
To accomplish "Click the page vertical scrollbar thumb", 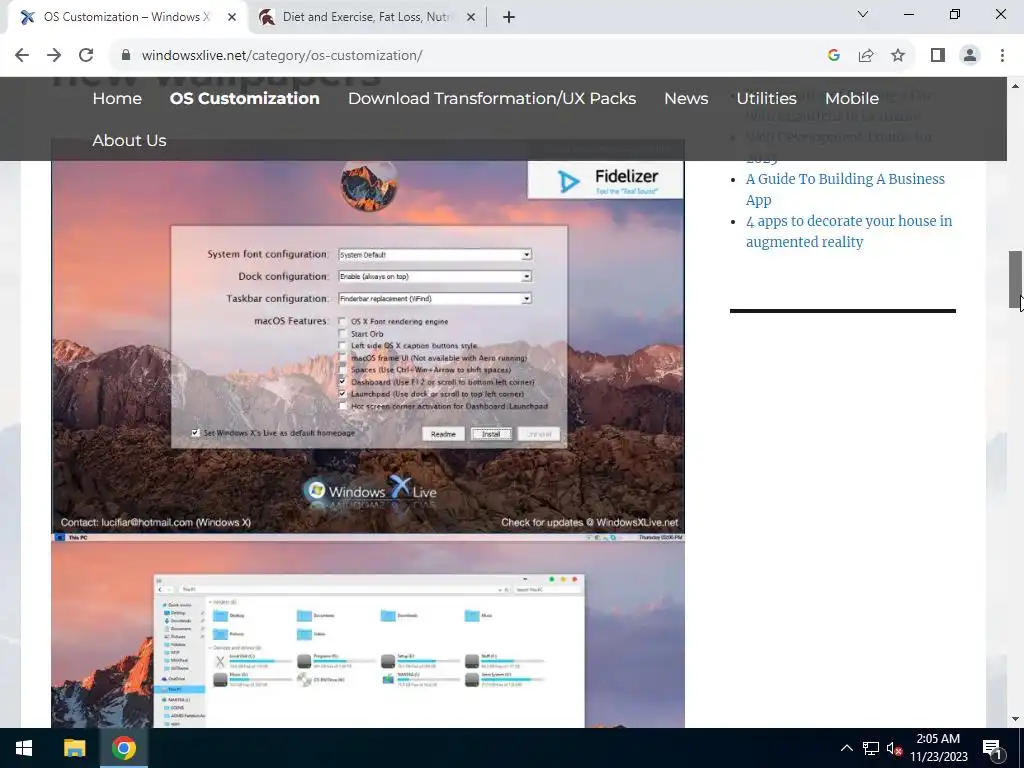I will tap(1016, 280).
